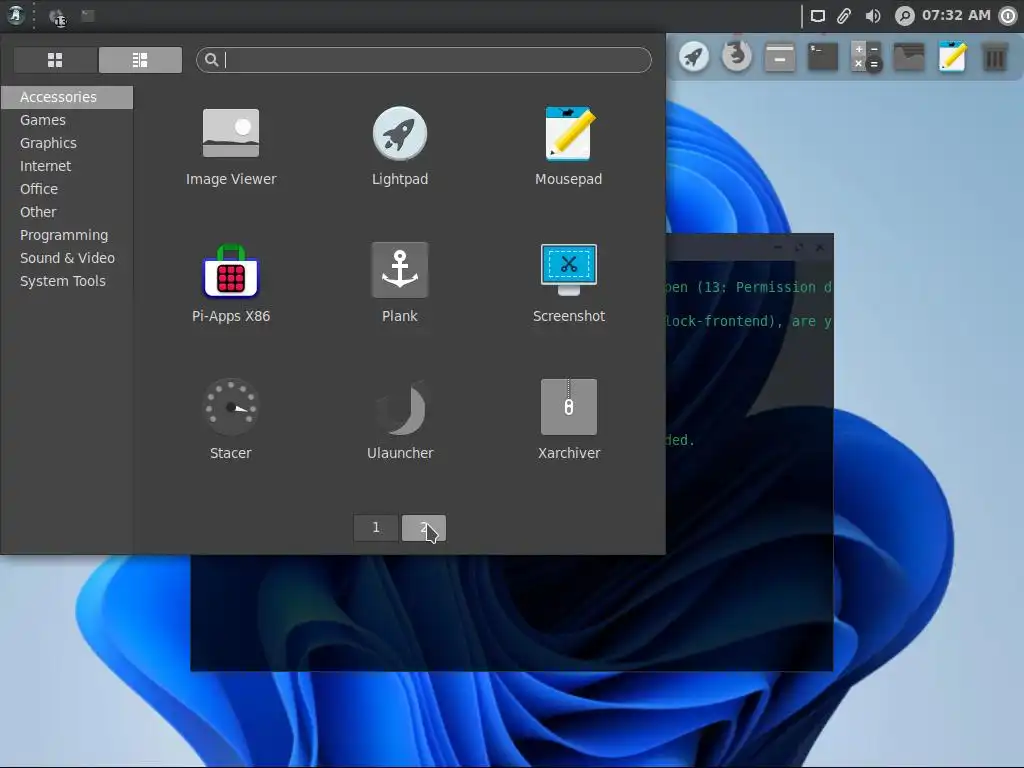Open the power session button in panel
This screenshot has width=1024, height=768.
point(1008,16)
